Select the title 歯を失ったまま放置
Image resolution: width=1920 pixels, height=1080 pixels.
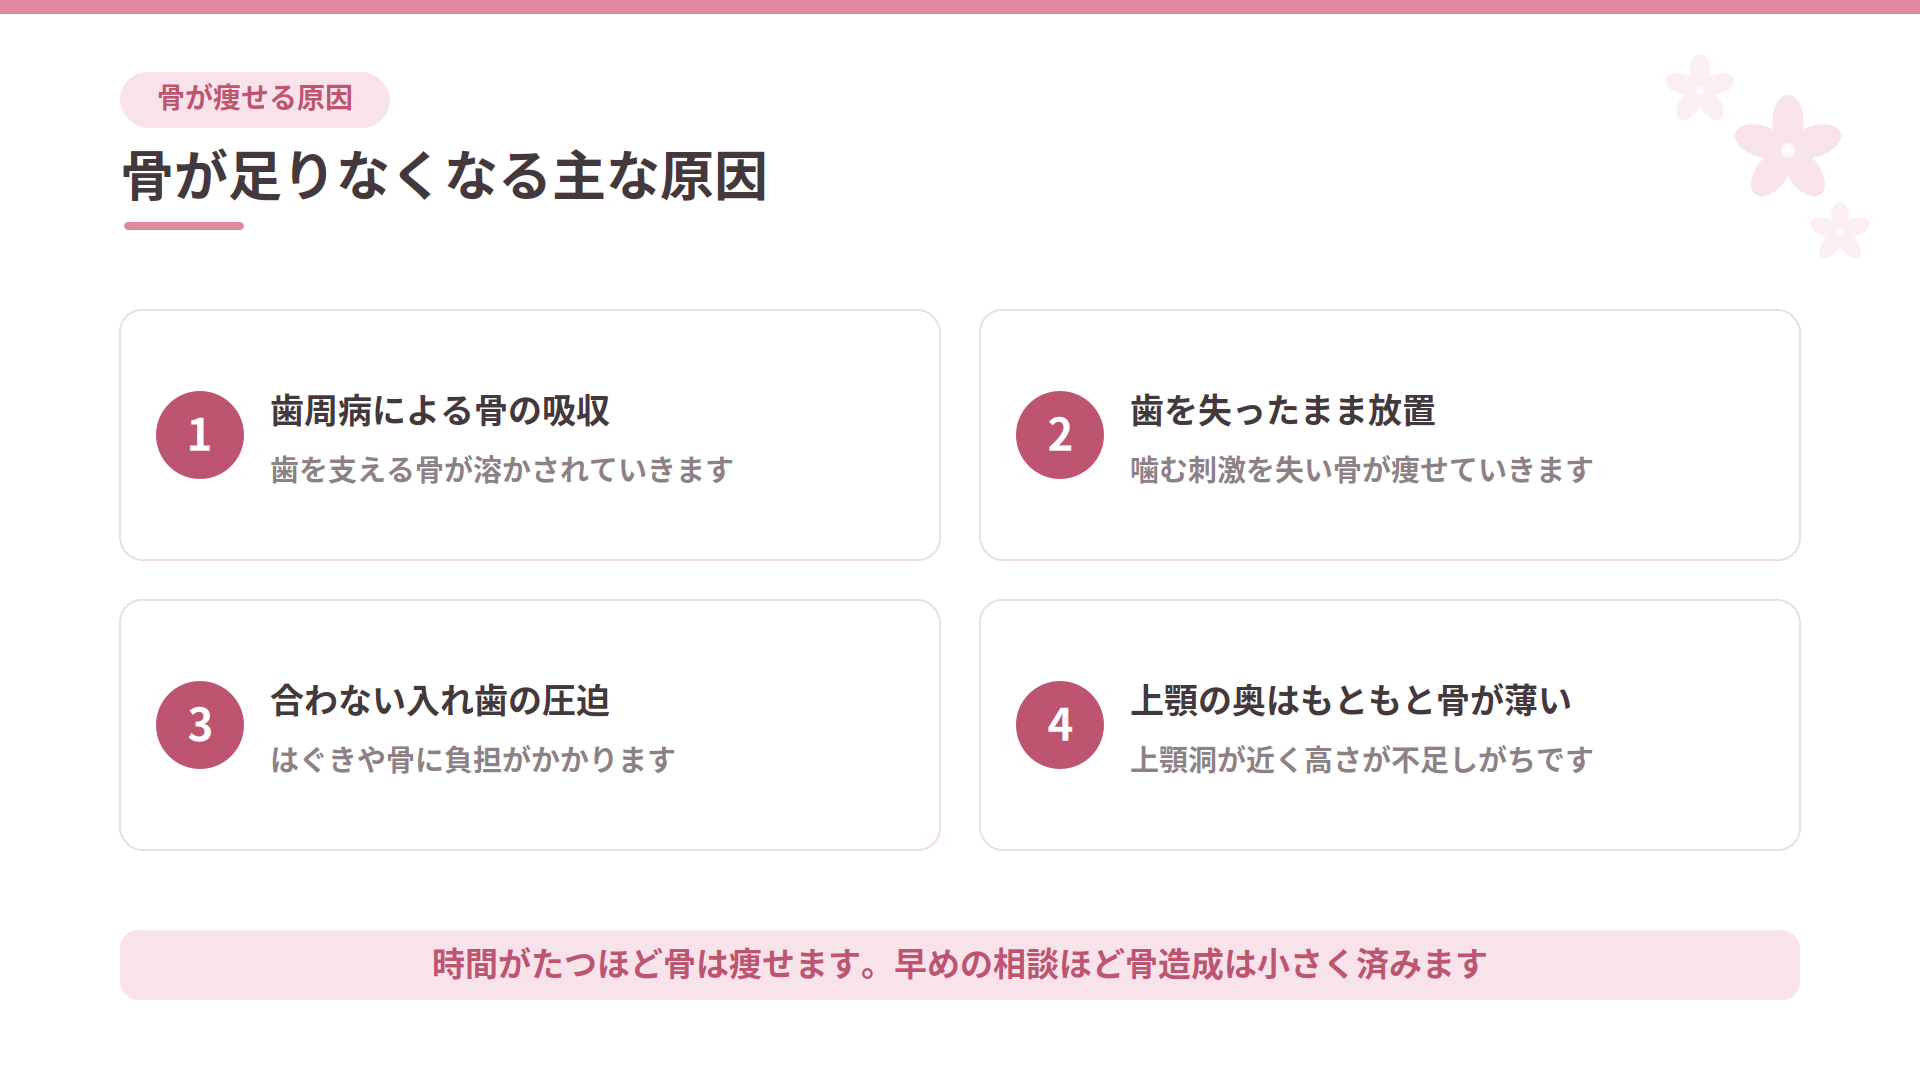click(x=1283, y=411)
